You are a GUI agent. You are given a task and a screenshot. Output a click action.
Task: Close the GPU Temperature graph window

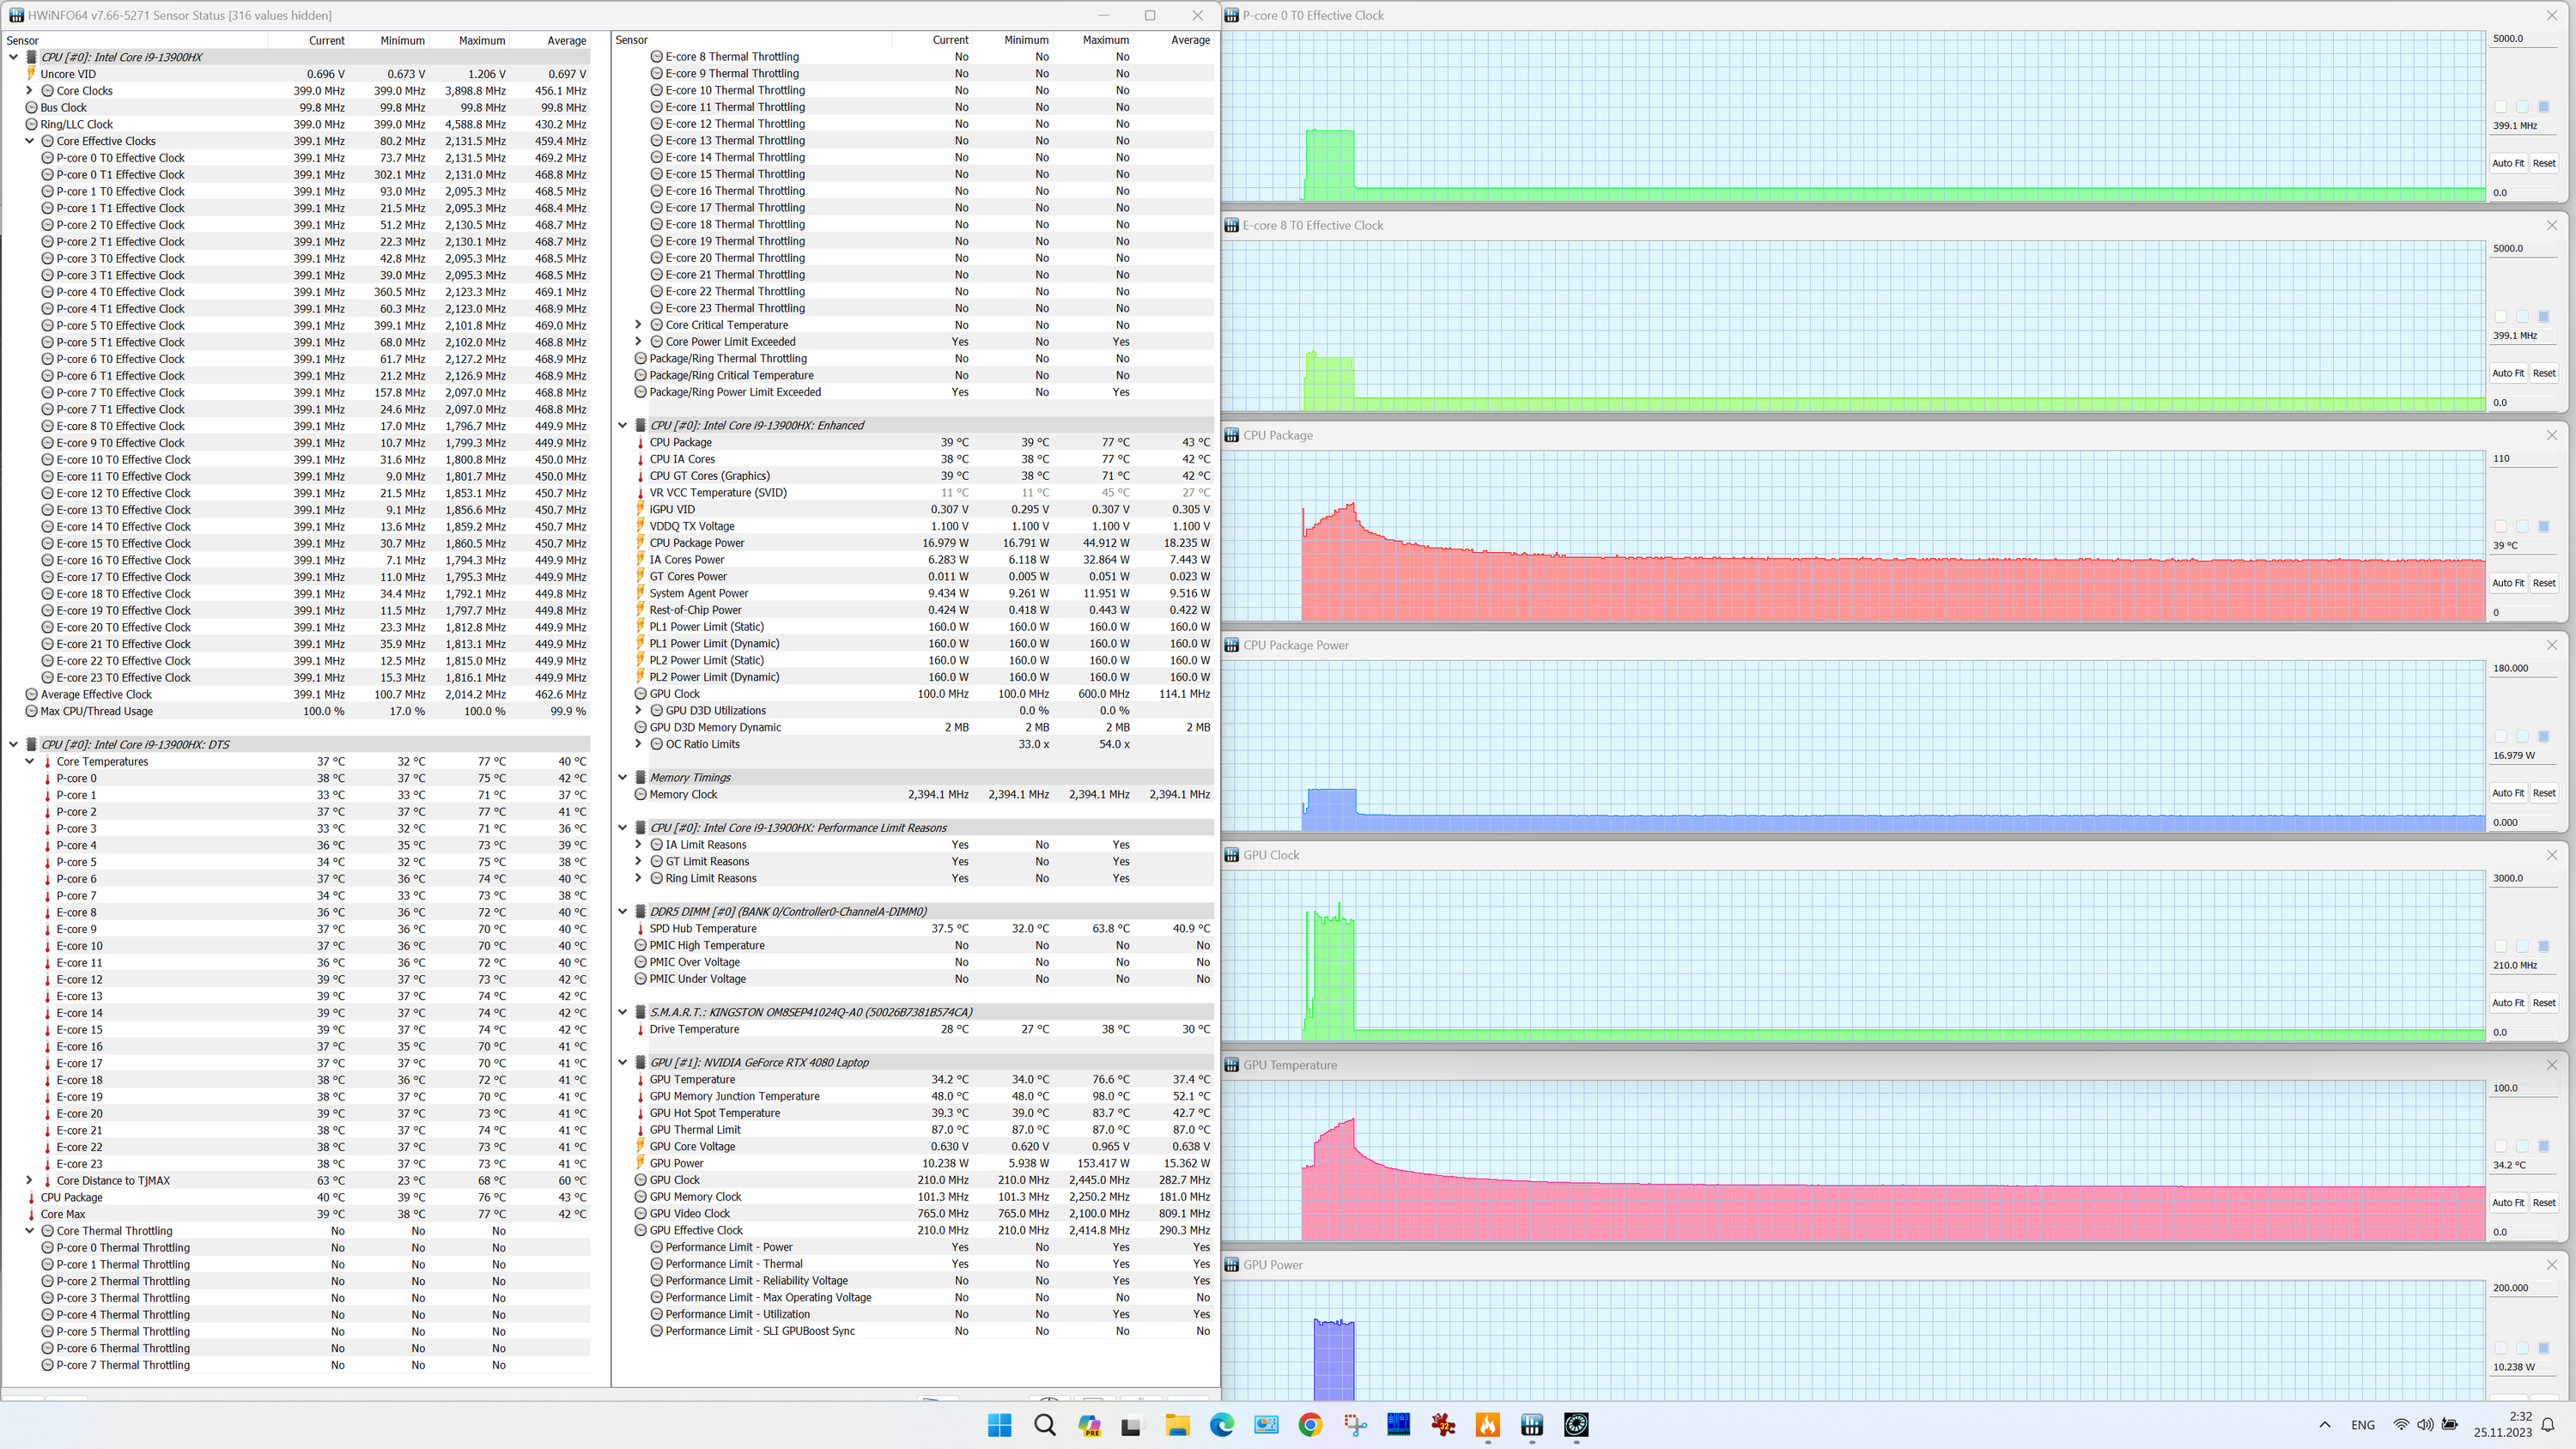coord(2552,1065)
